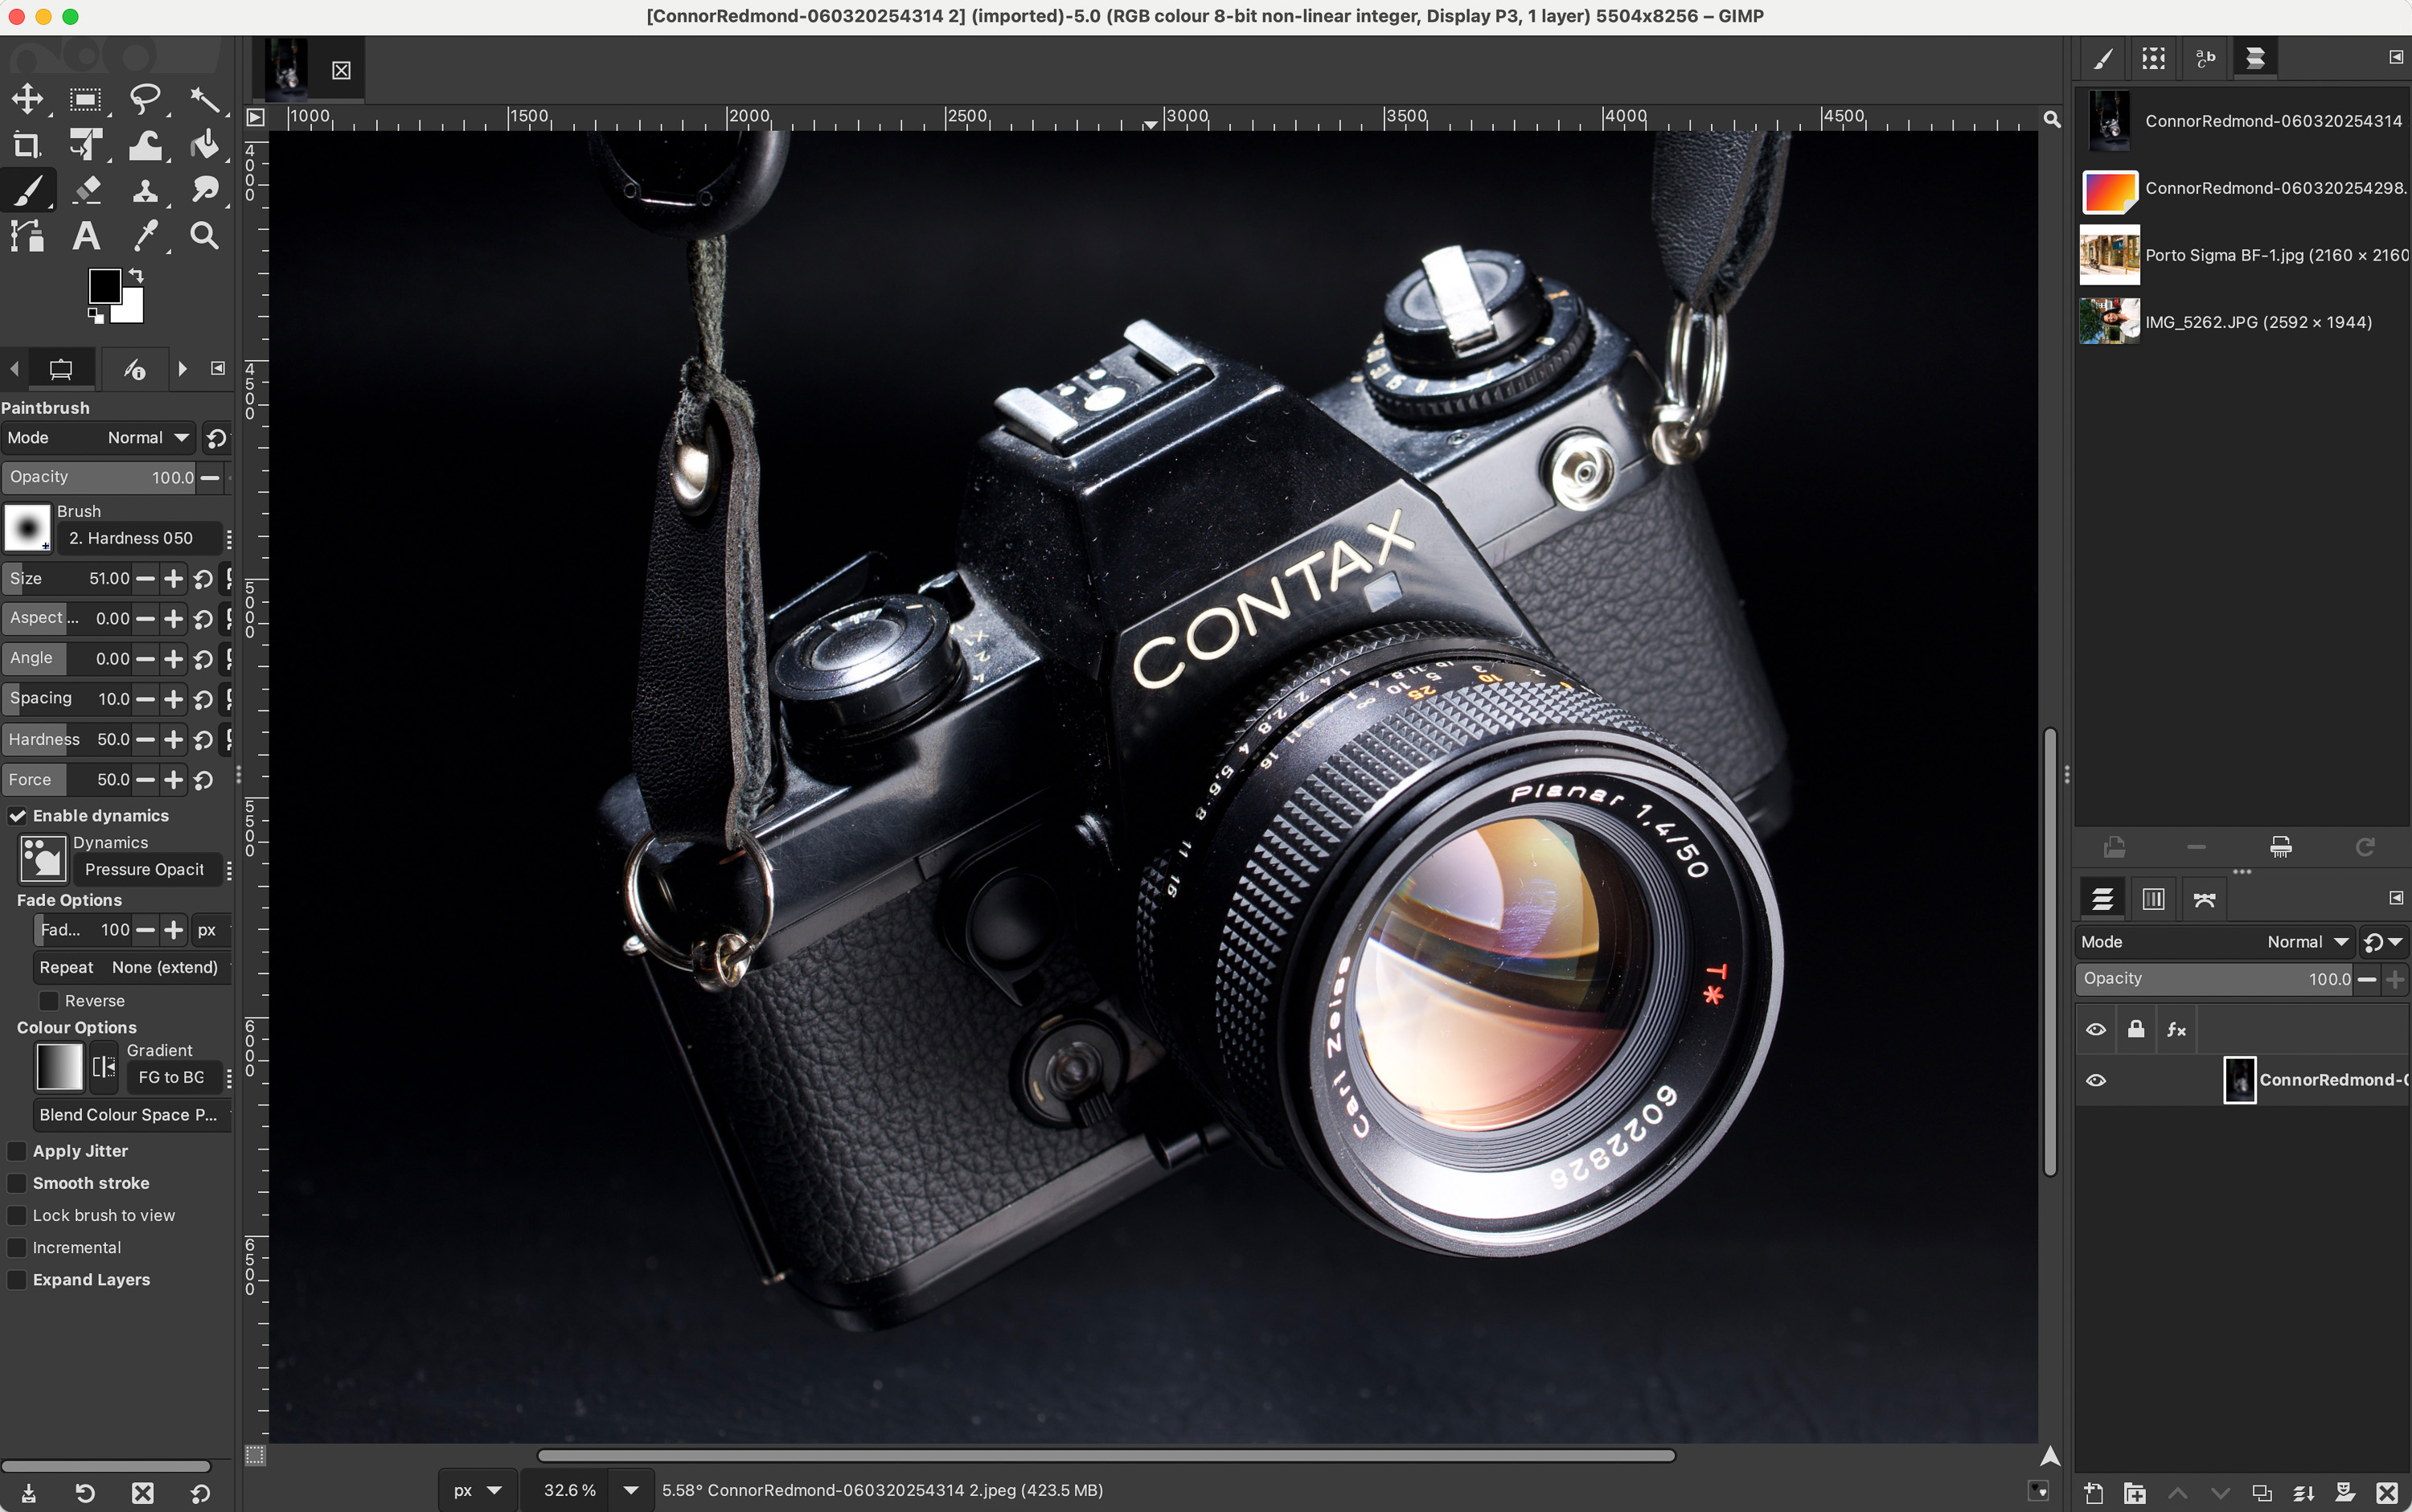Toggle Enable dynamics checkbox
The height and width of the screenshot is (1512, 2412).
coord(17,816)
